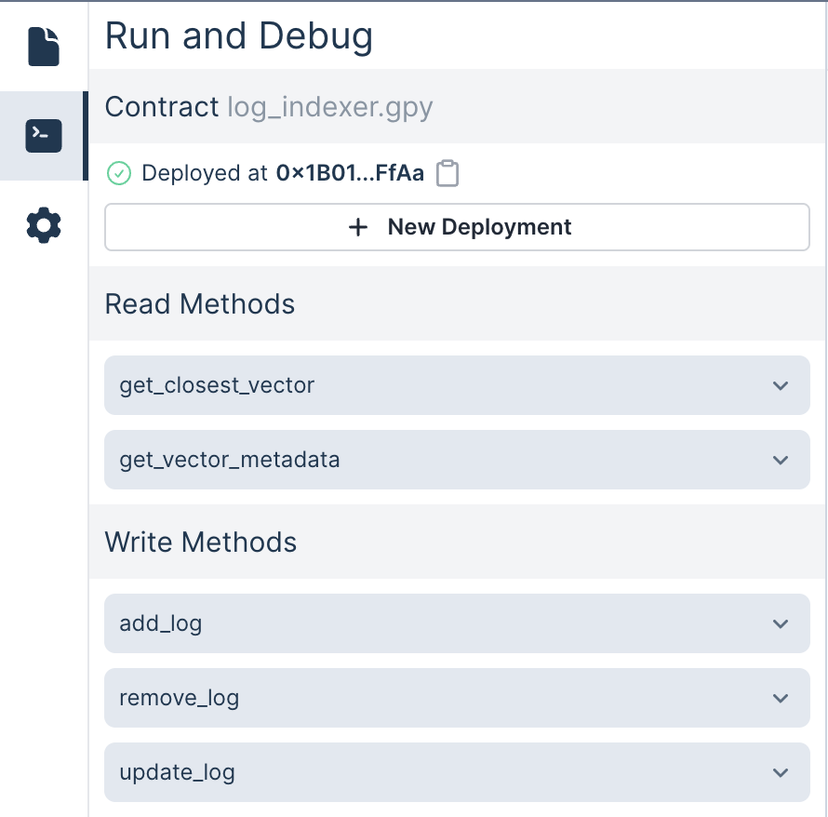This screenshot has width=828, height=817.
Task: Open the file explorer icon in sidebar
Action: pos(42,46)
